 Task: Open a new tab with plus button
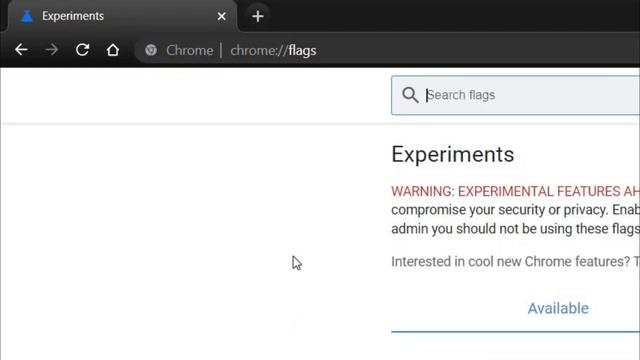pyautogui.click(x=258, y=16)
